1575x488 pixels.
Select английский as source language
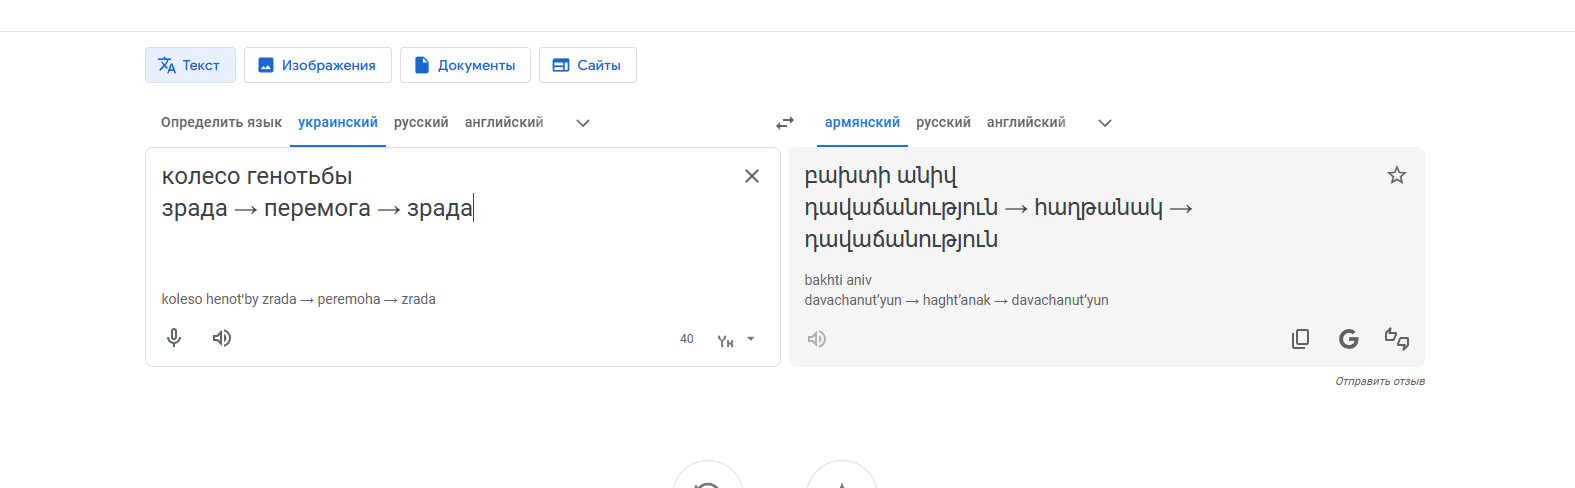[x=504, y=122]
